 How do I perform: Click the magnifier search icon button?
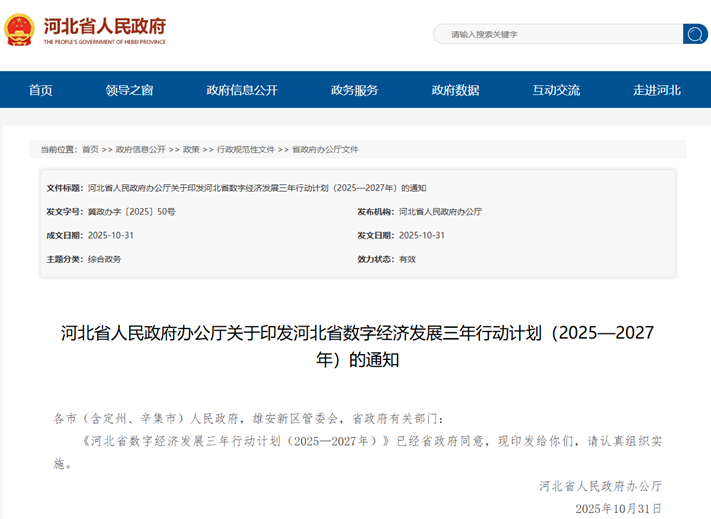694,34
